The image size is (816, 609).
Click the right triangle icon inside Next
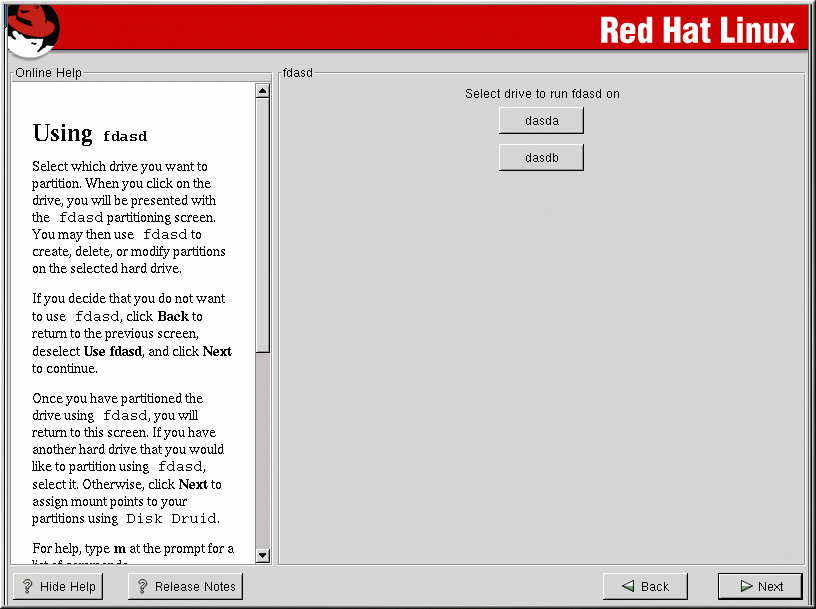743,586
